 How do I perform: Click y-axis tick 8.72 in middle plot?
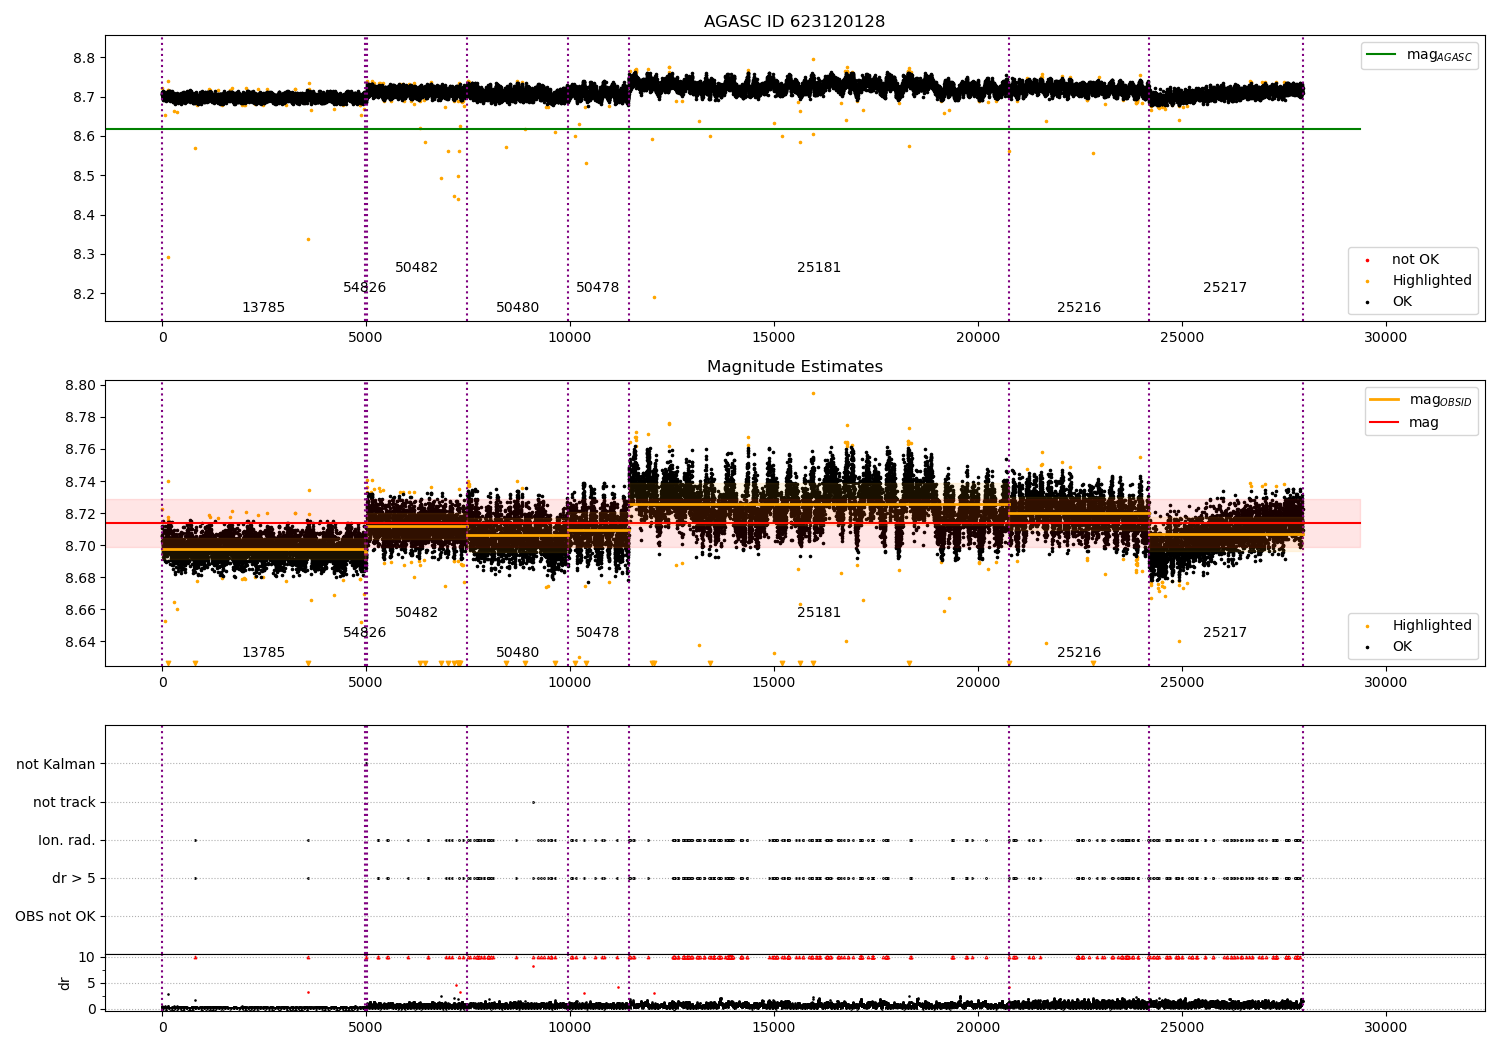[80, 514]
